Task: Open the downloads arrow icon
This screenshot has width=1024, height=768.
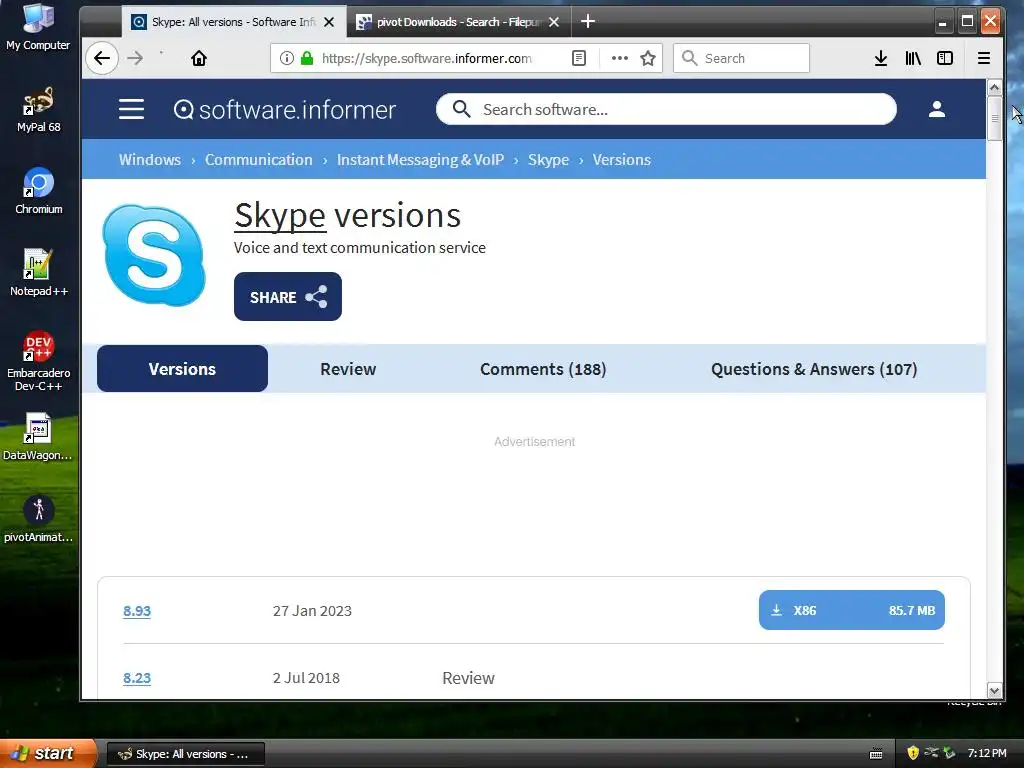Action: [x=881, y=58]
